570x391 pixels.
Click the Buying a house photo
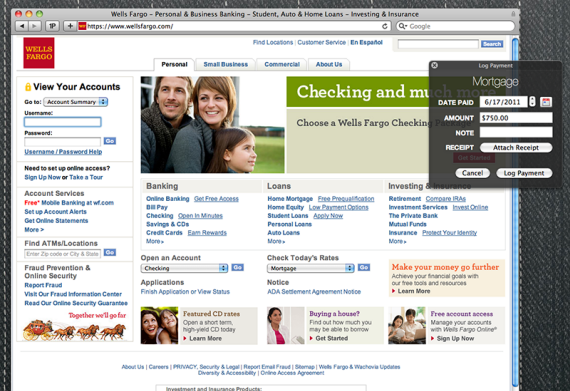(x=286, y=326)
